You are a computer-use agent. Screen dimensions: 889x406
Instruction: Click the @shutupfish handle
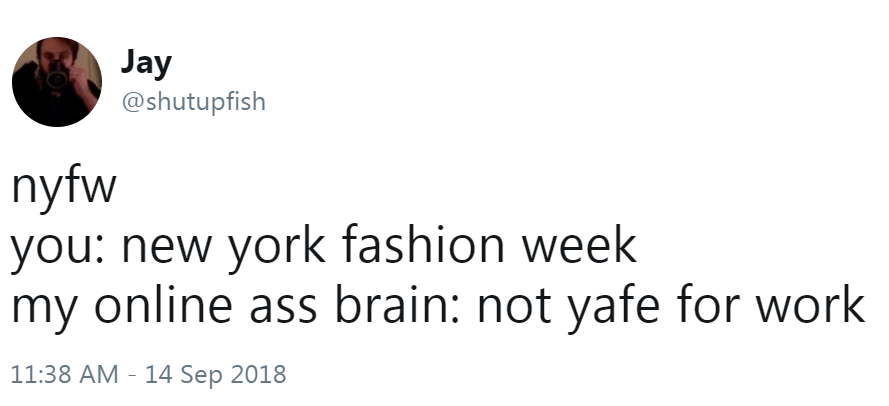pyautogui.click(x=193, y=101)
